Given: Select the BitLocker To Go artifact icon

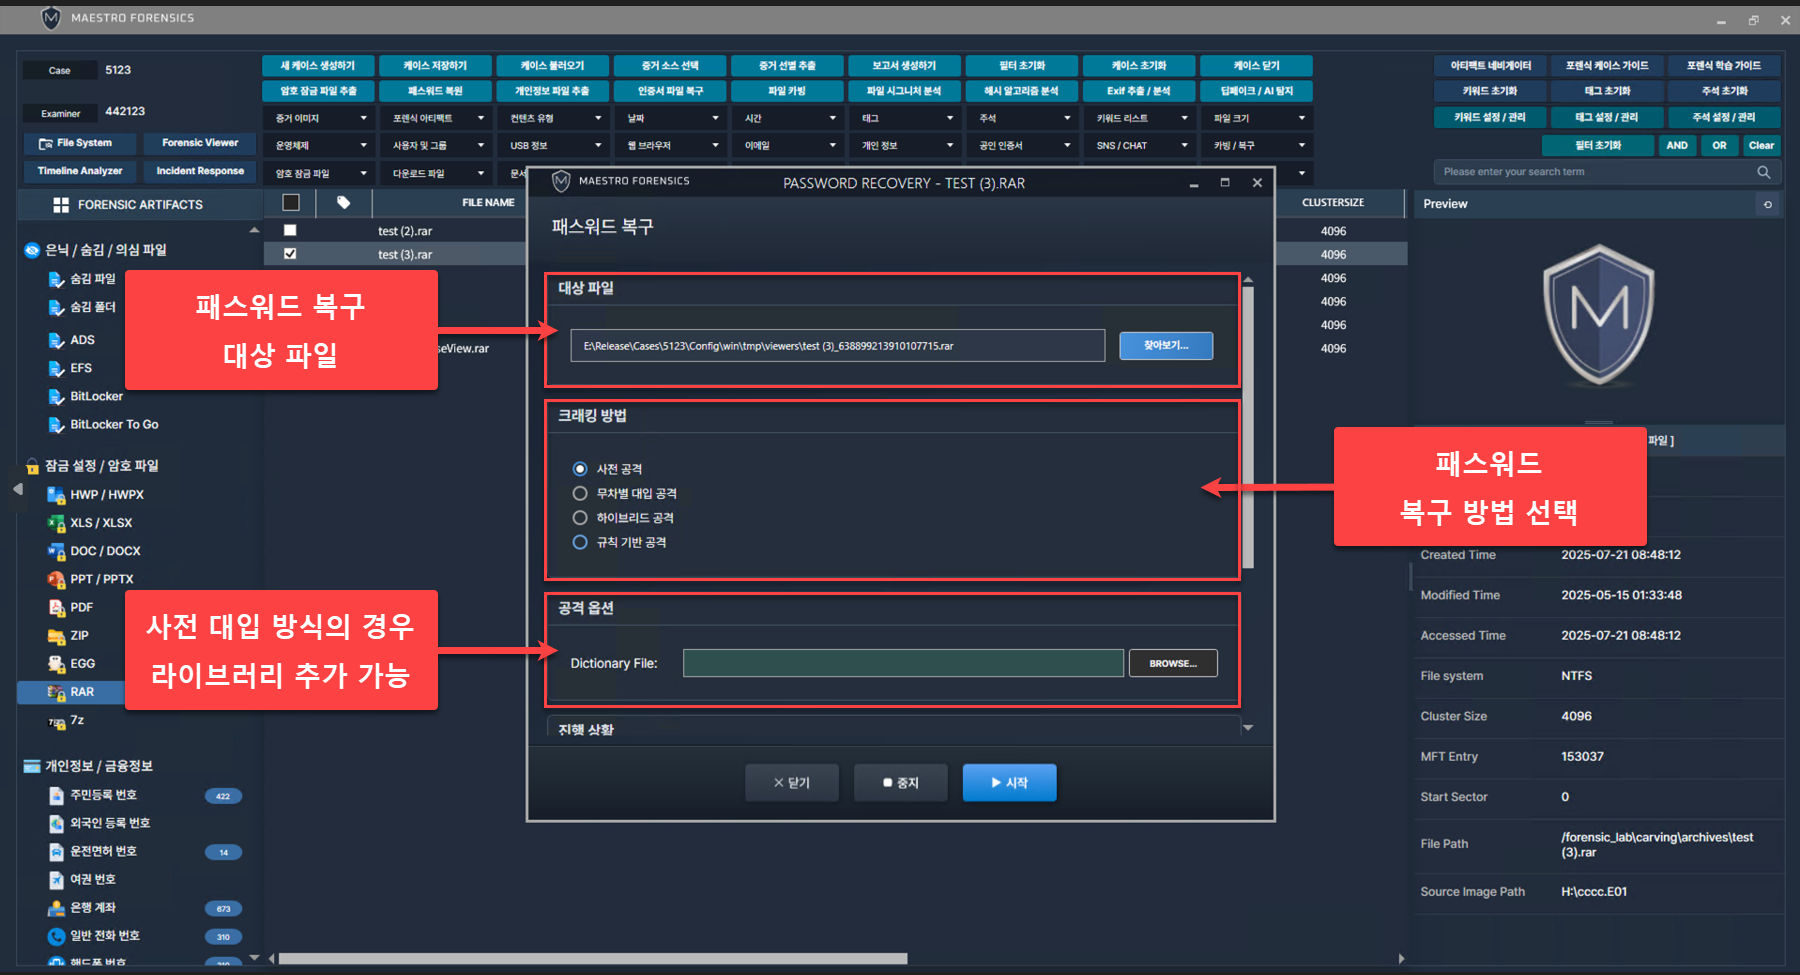Looking at the screenshot, I should pyautogui.click(x=57, y=425).
